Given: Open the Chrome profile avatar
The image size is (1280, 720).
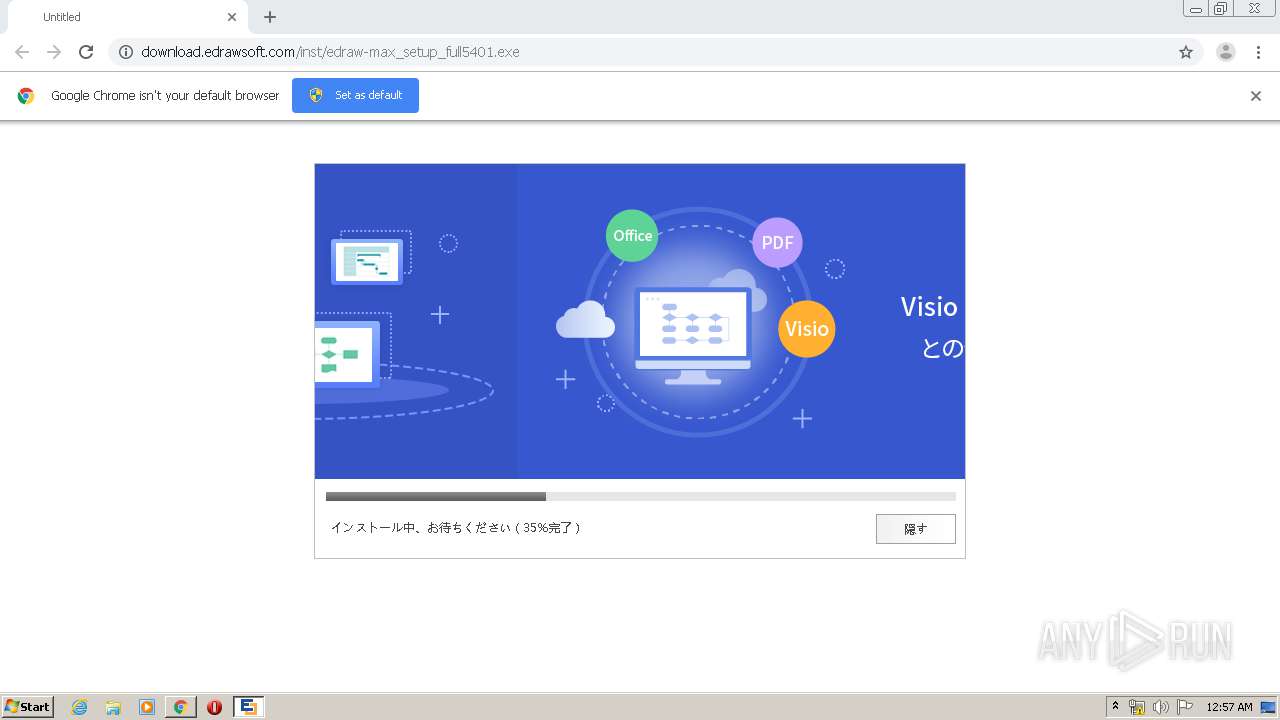Looking at the screenshot, I should (1226, 52).
